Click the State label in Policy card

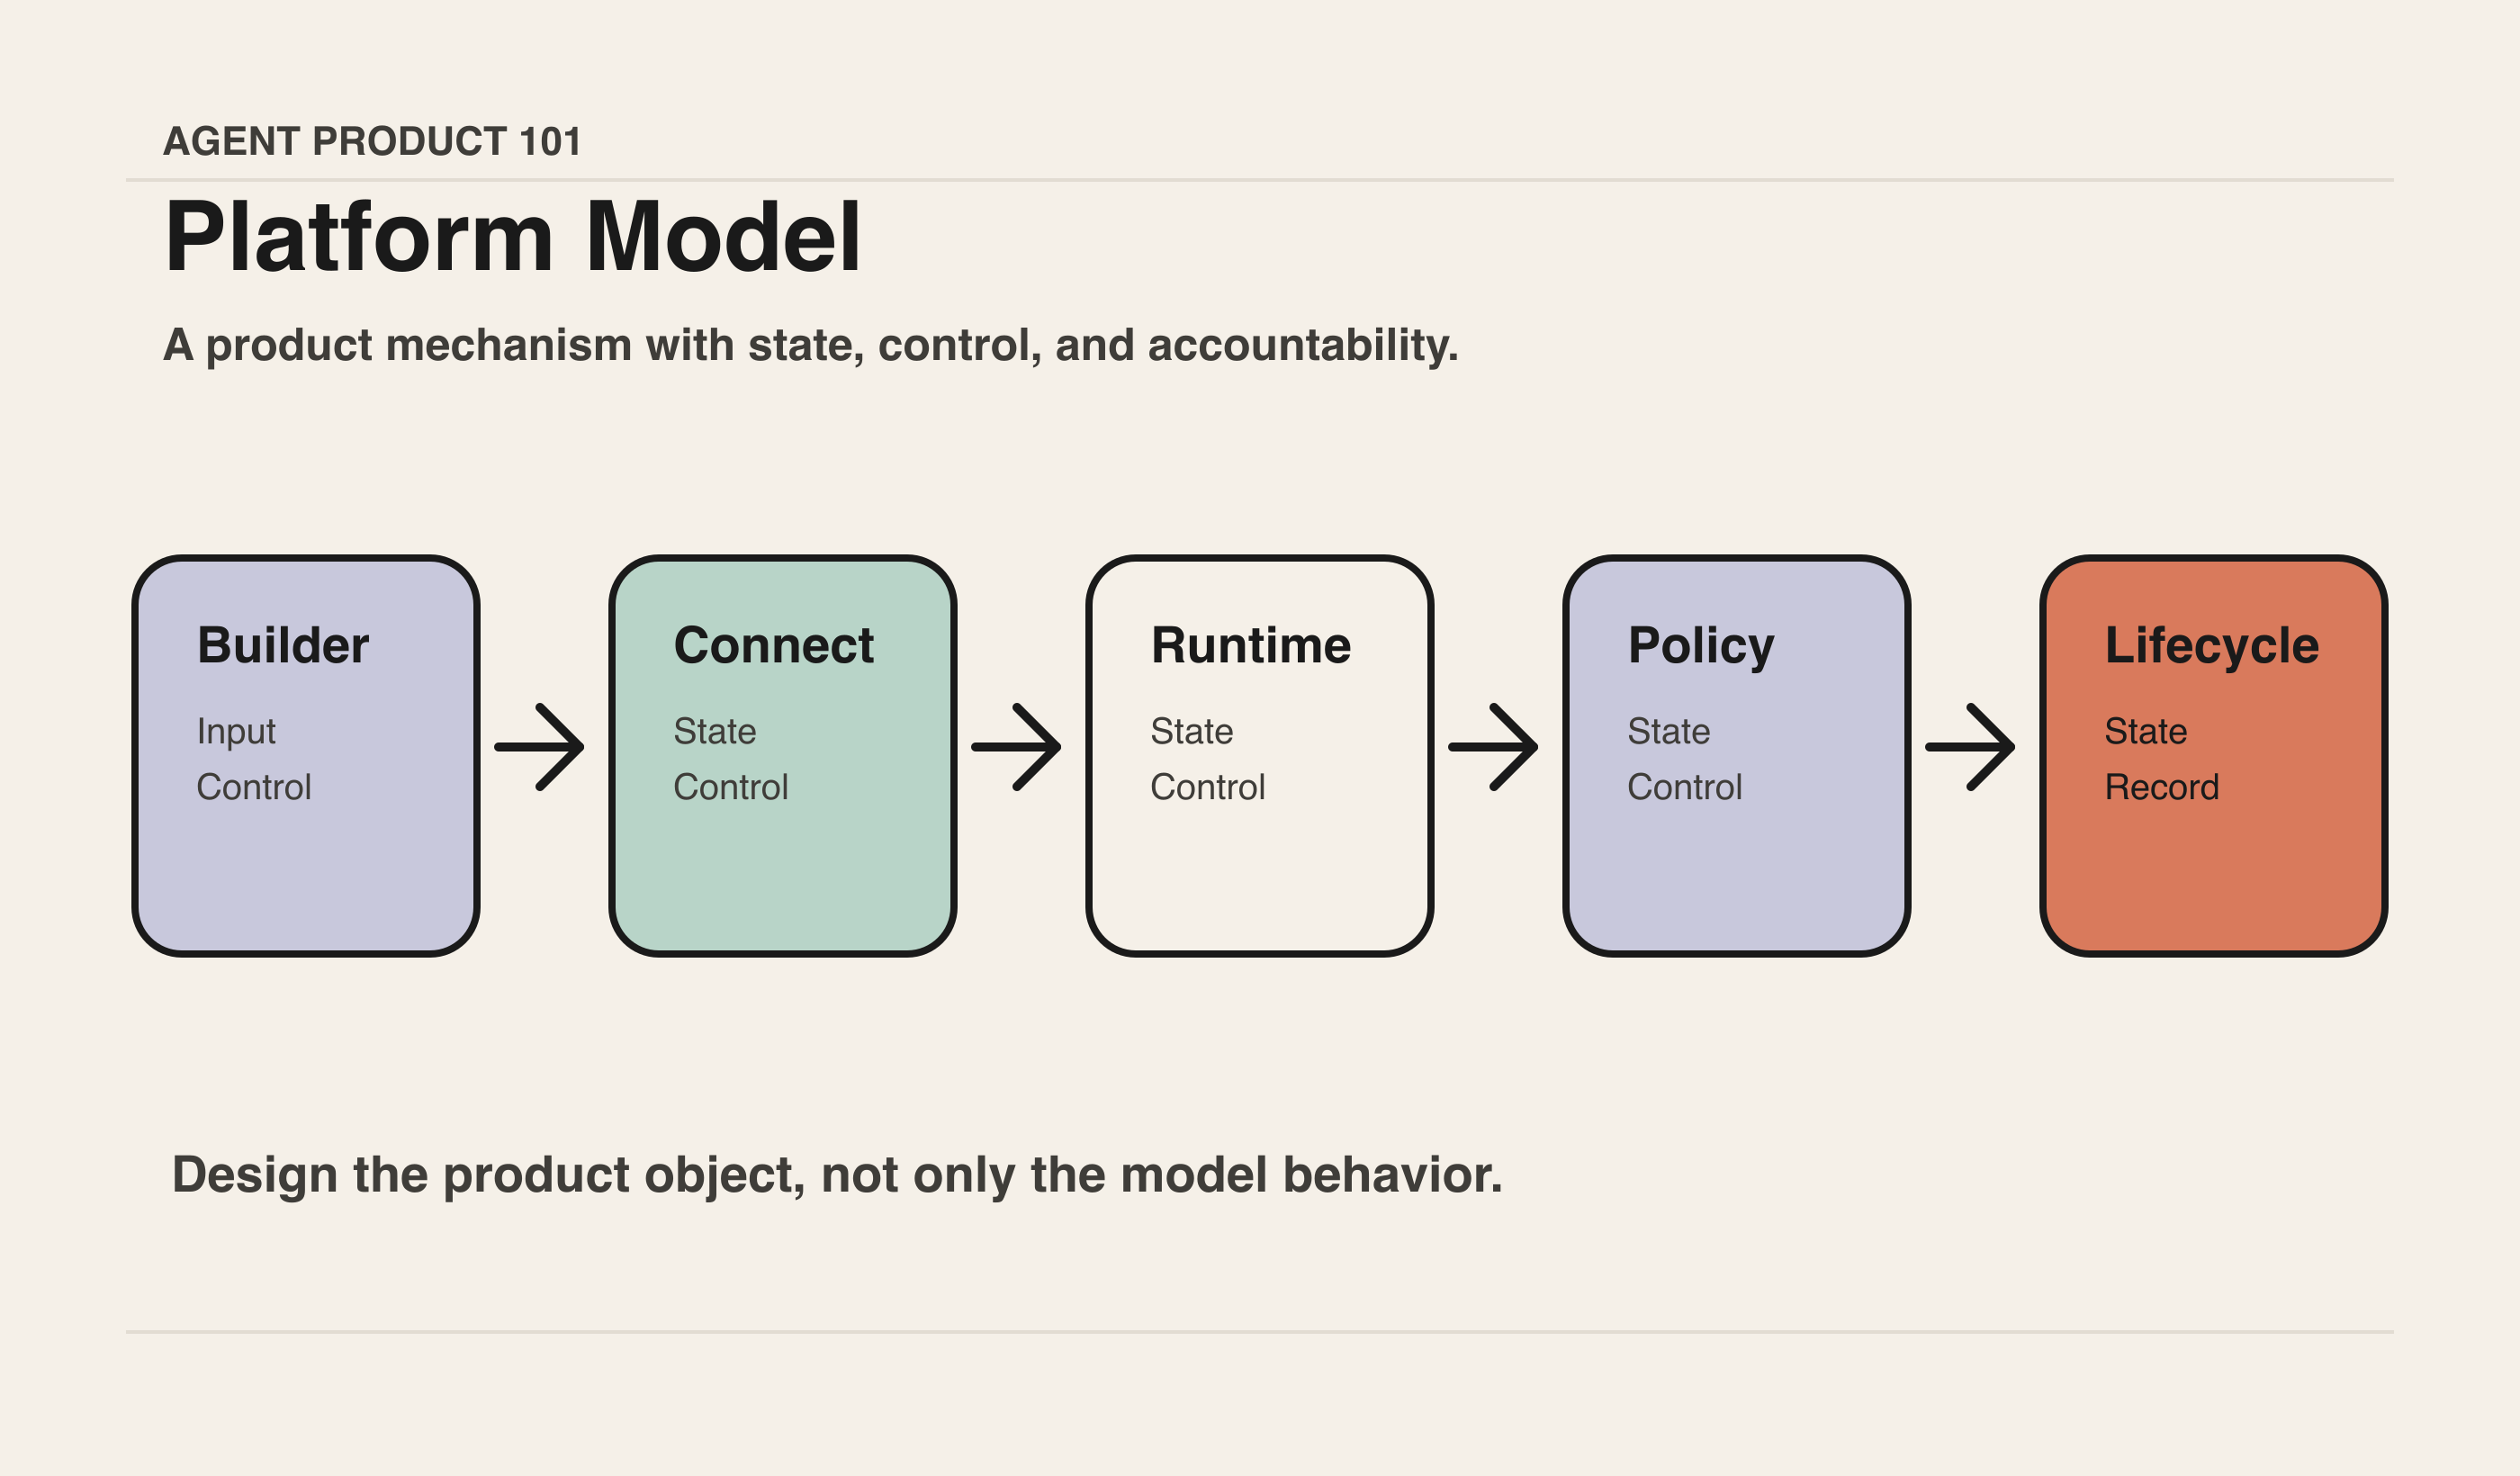tap(1669, 731)
